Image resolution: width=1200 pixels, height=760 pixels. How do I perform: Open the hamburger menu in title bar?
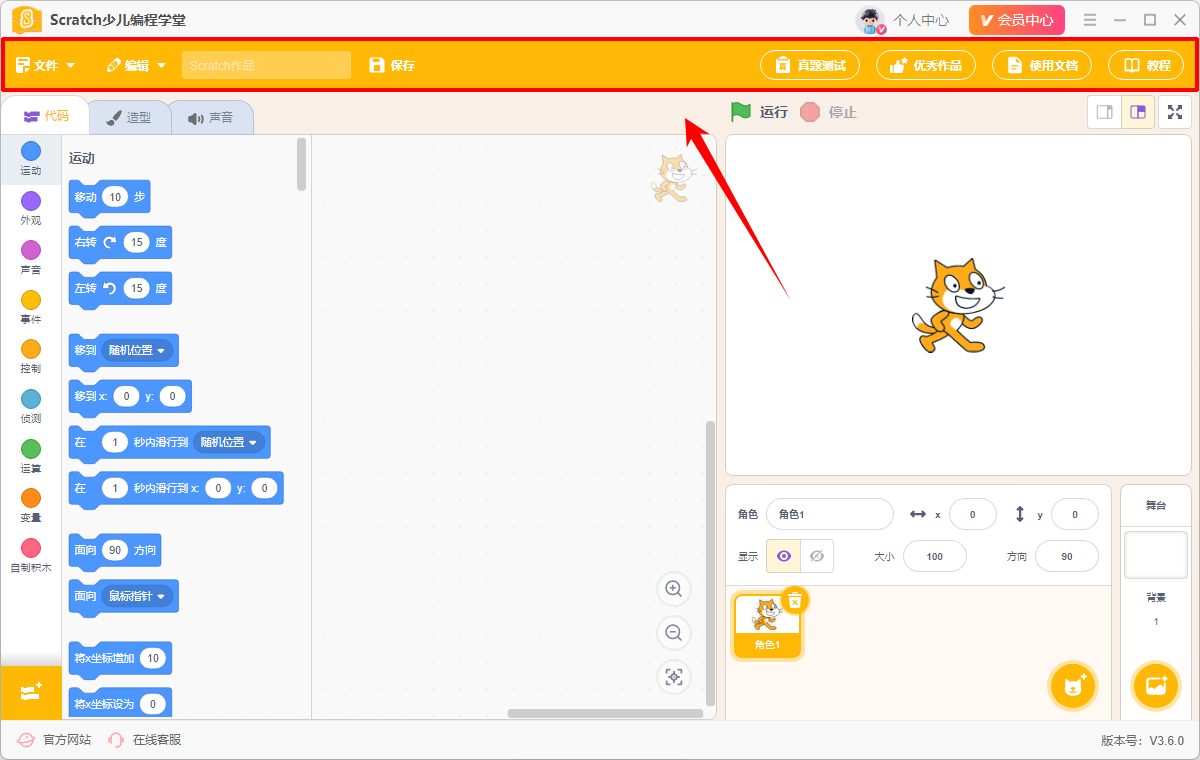[1090, 20]
